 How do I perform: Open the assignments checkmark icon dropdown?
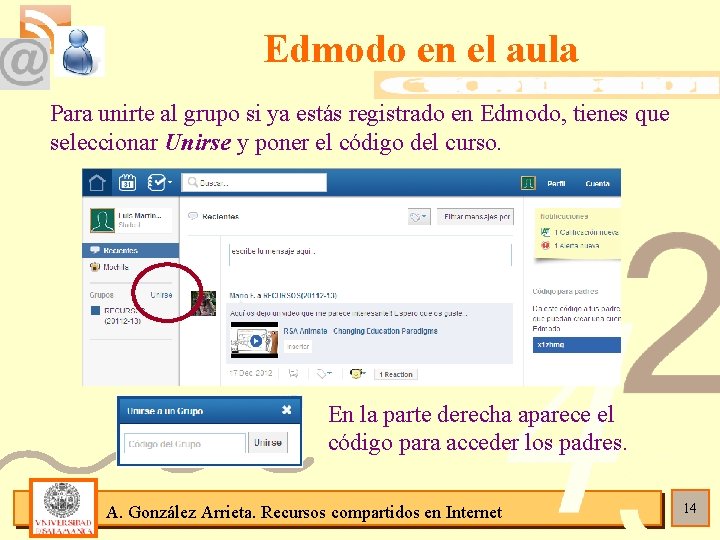[x=159, y=183]
